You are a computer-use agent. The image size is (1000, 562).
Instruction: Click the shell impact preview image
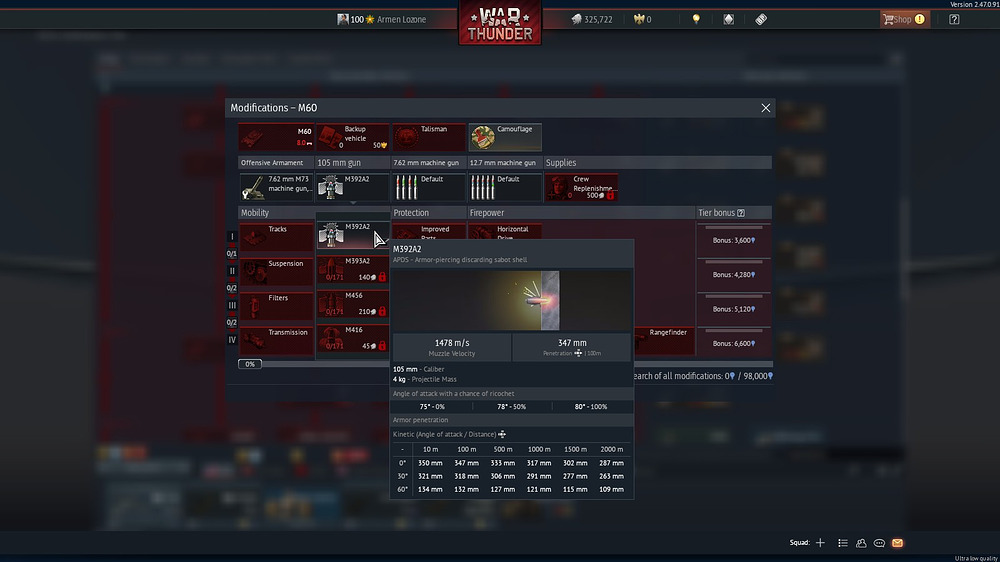(511, 300)
